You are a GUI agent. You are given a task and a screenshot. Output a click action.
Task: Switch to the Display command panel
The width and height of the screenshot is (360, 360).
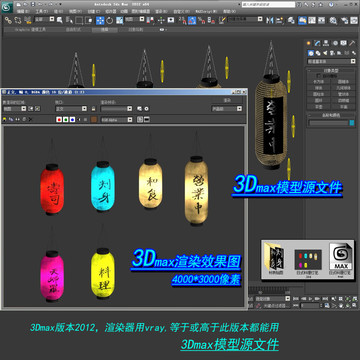coord(344,43)
